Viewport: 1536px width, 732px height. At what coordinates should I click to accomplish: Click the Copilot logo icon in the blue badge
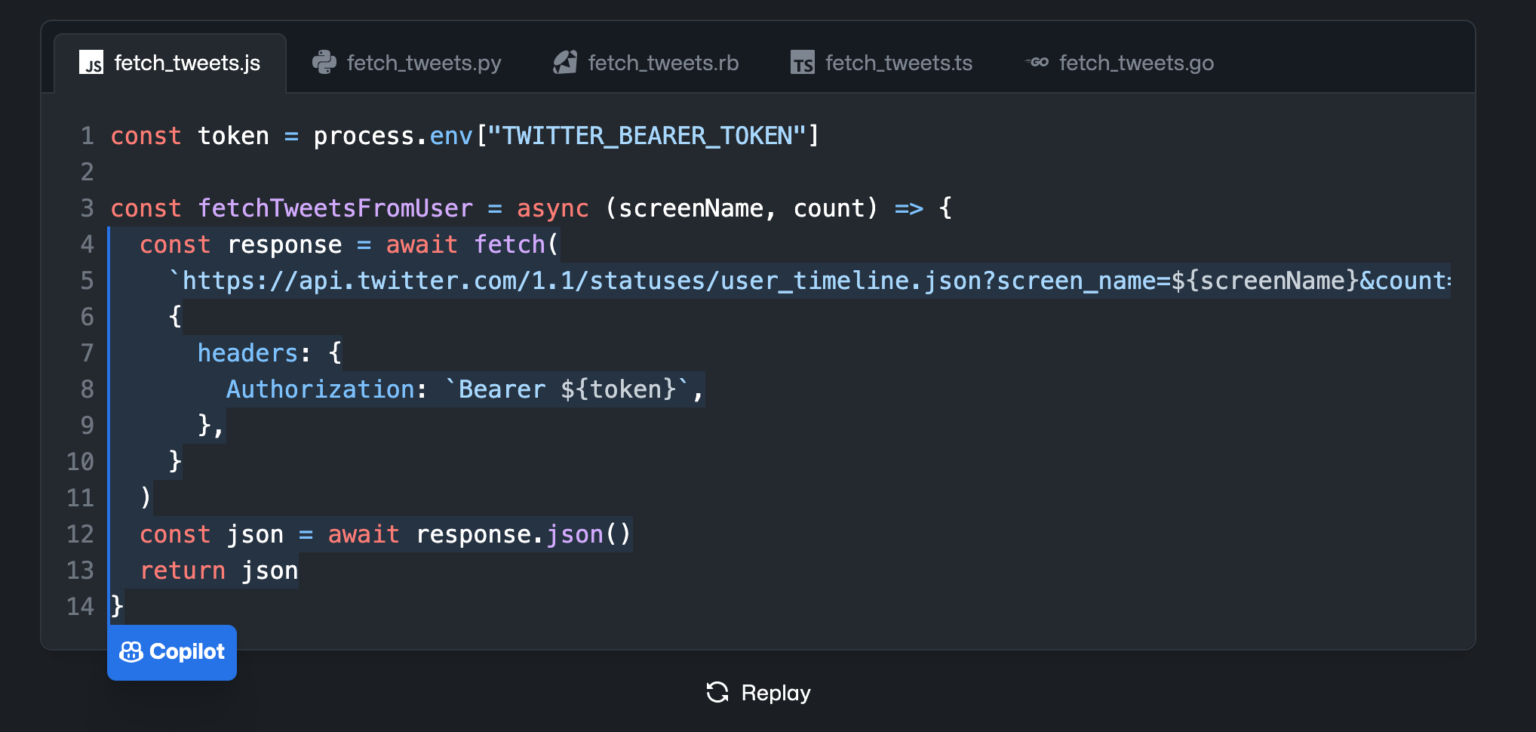click(131, 652)
